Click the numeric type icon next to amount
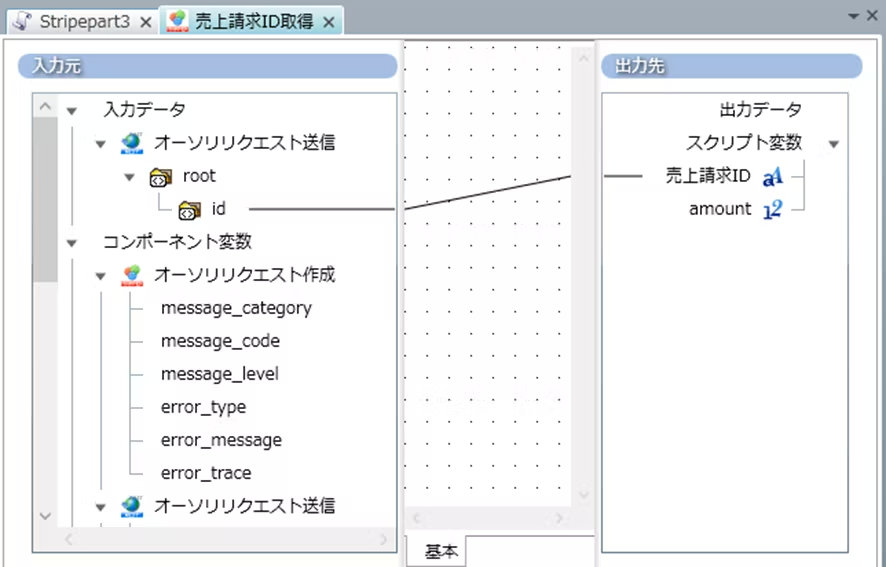886x567 pixels. pos(772,210)
